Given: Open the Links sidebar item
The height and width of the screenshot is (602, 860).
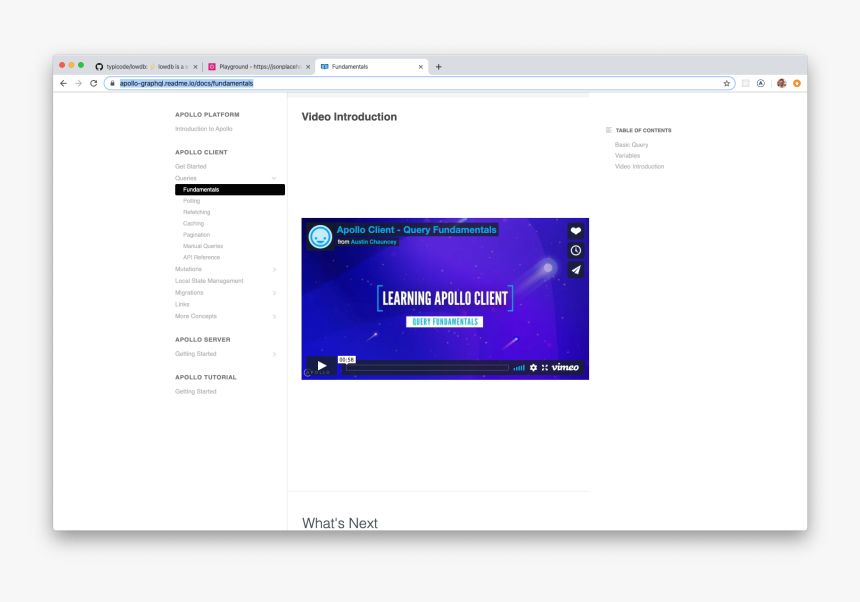Looking at the screenshot, I should (x=182, y=304).
